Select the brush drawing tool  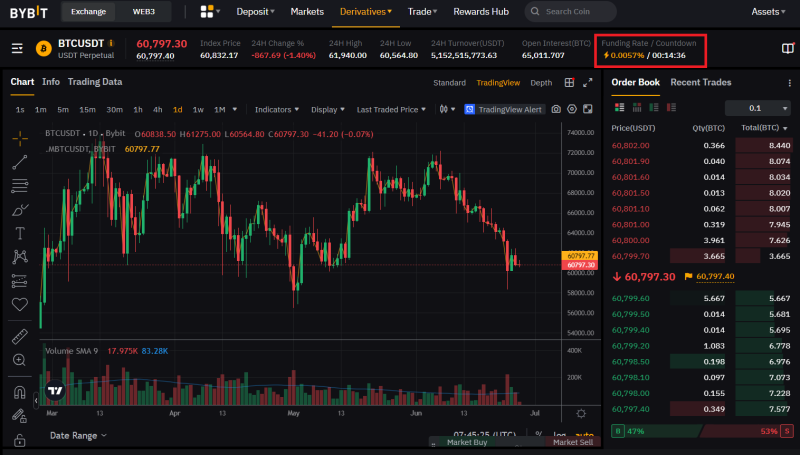click(20, 210)
